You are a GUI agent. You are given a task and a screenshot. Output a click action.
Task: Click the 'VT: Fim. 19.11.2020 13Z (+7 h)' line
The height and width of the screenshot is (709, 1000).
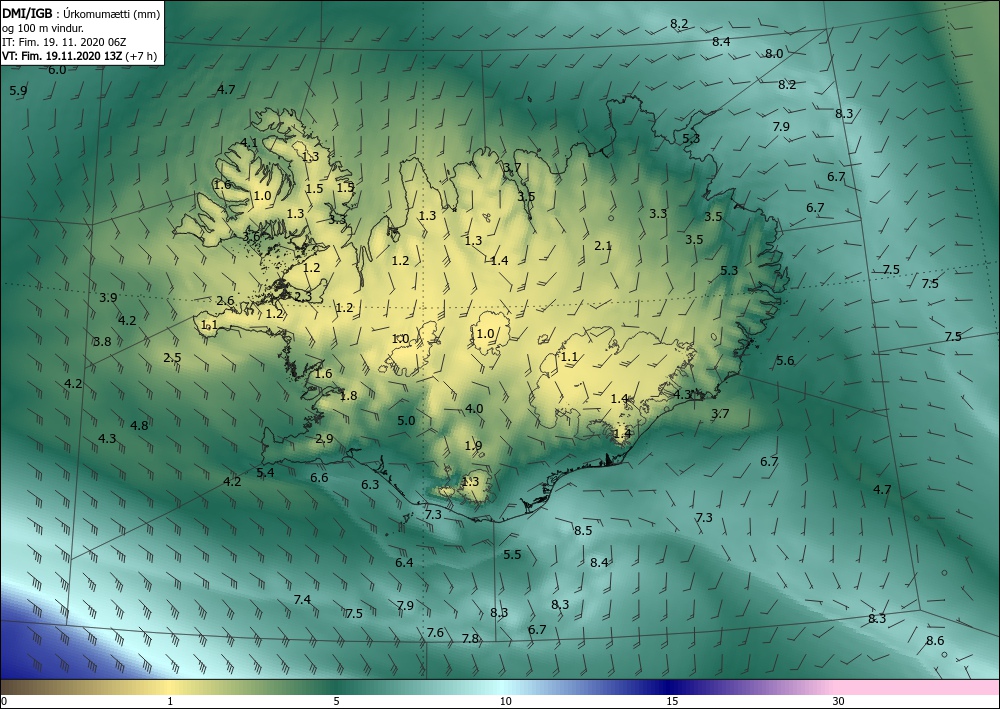[x=80, y=56]
